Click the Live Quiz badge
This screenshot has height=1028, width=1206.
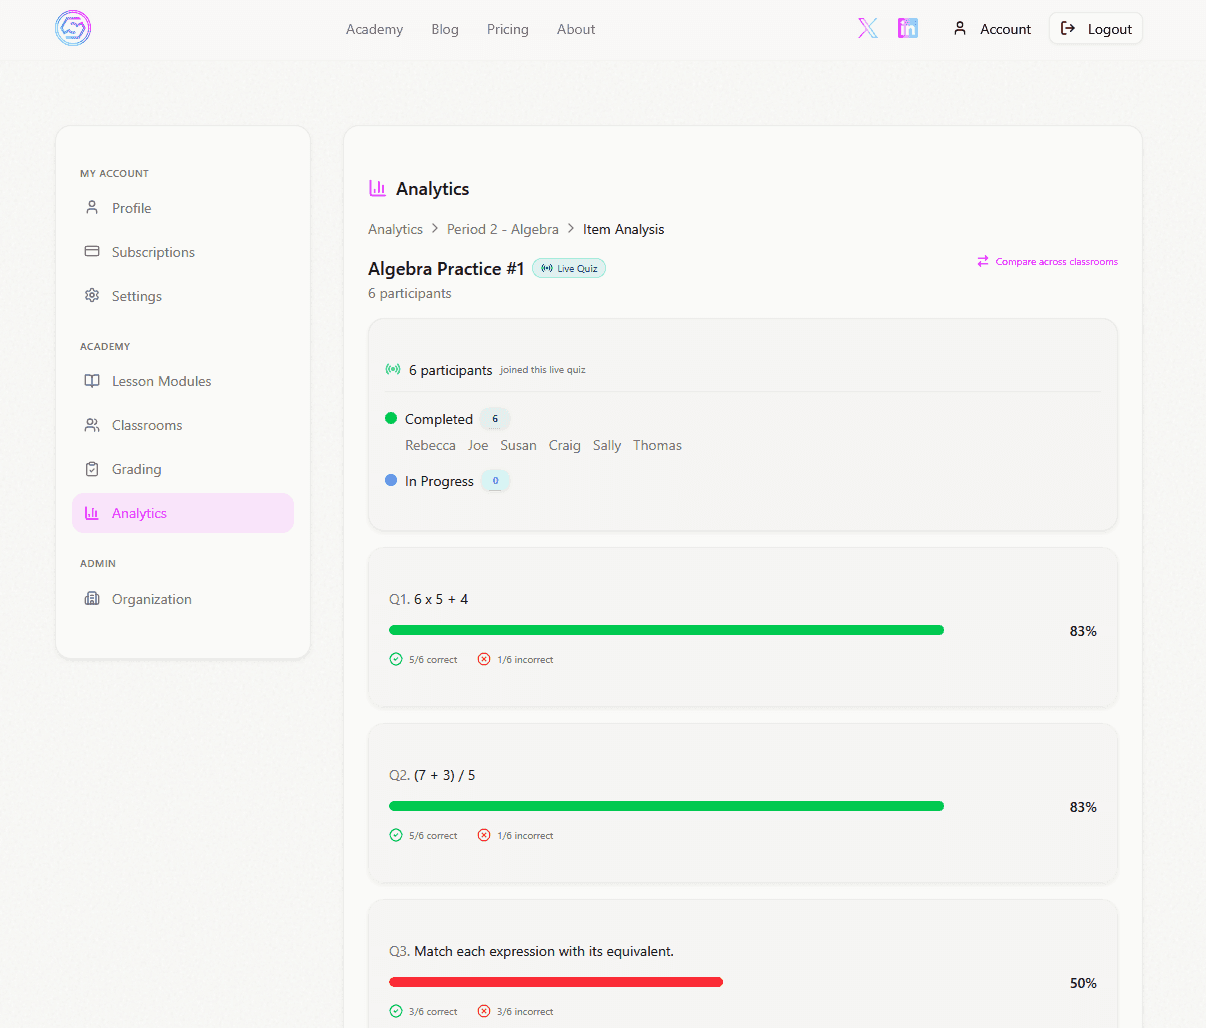[569, 268]
